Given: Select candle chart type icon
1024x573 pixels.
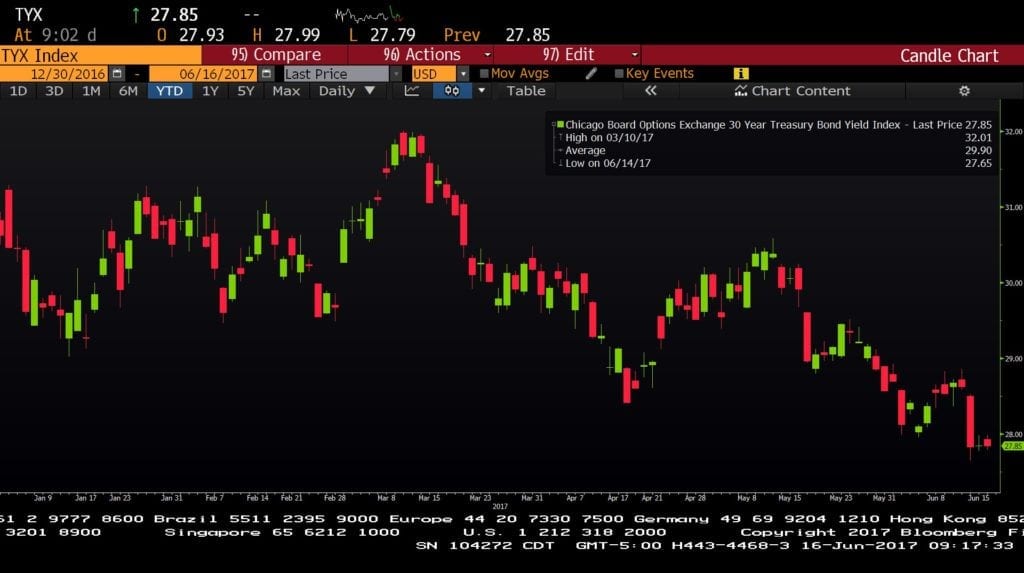Looking at the screenshot, I should click(452, 91).
